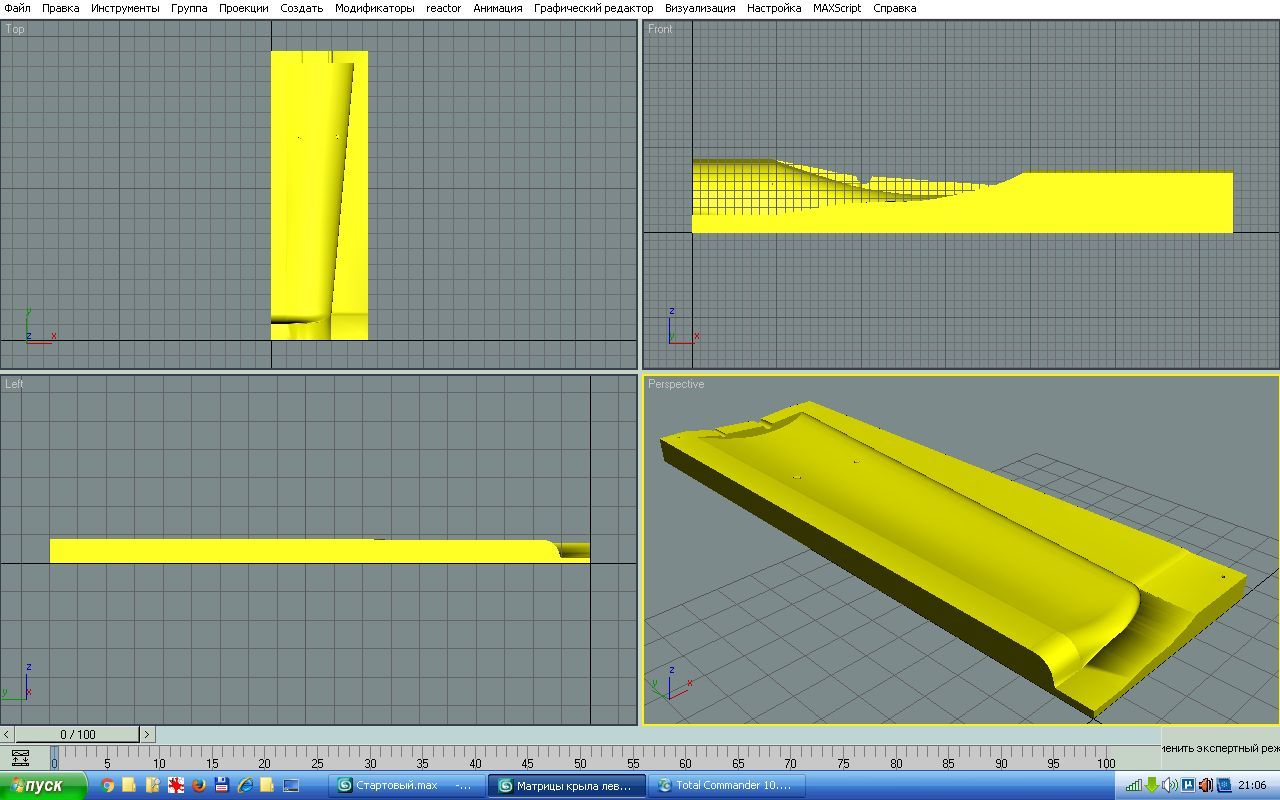
Task: Open the Графический редактор menu
Action: coord(593,8)
